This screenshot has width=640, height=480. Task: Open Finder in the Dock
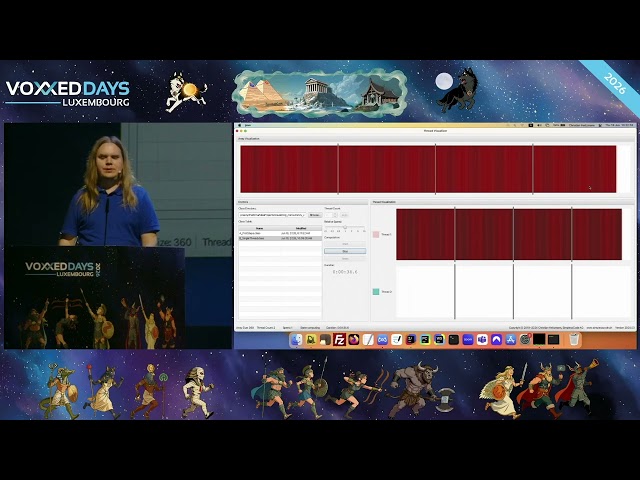[297, 340]
